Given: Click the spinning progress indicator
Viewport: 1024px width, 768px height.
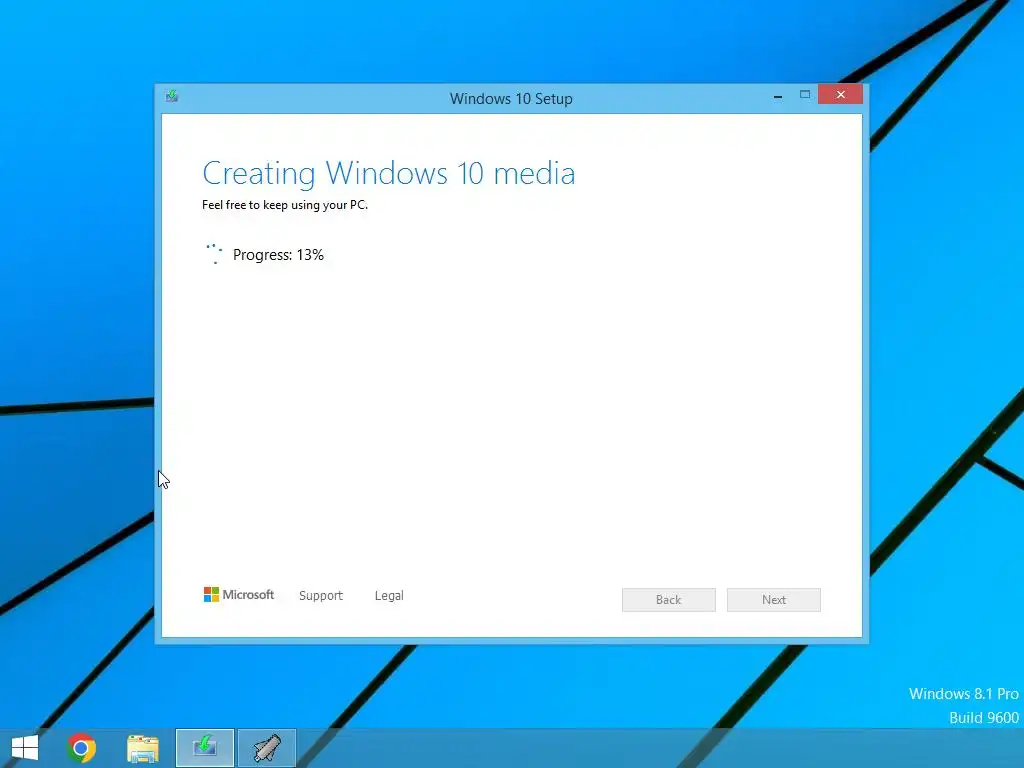Looking at the screenshot, I should coord(215,254).
